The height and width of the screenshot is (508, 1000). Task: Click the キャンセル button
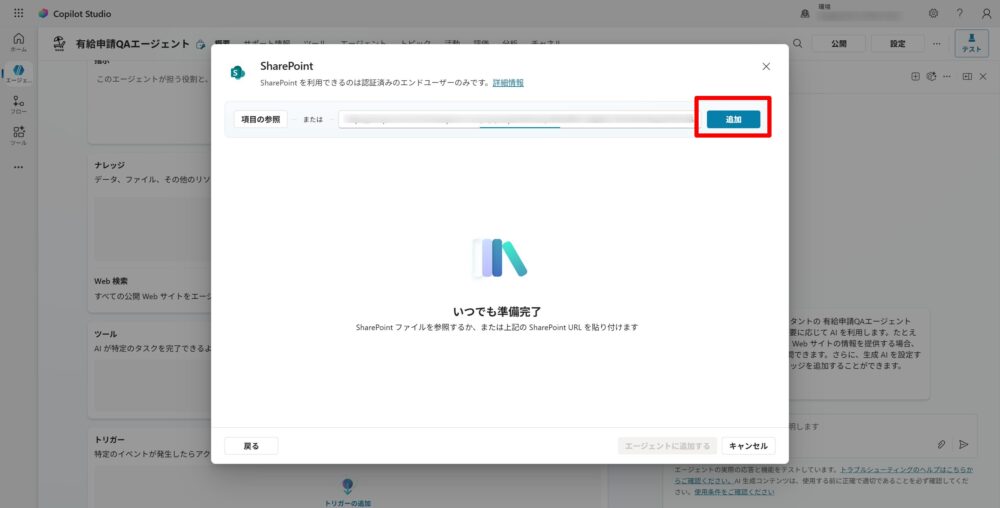[x=748, y=446]
